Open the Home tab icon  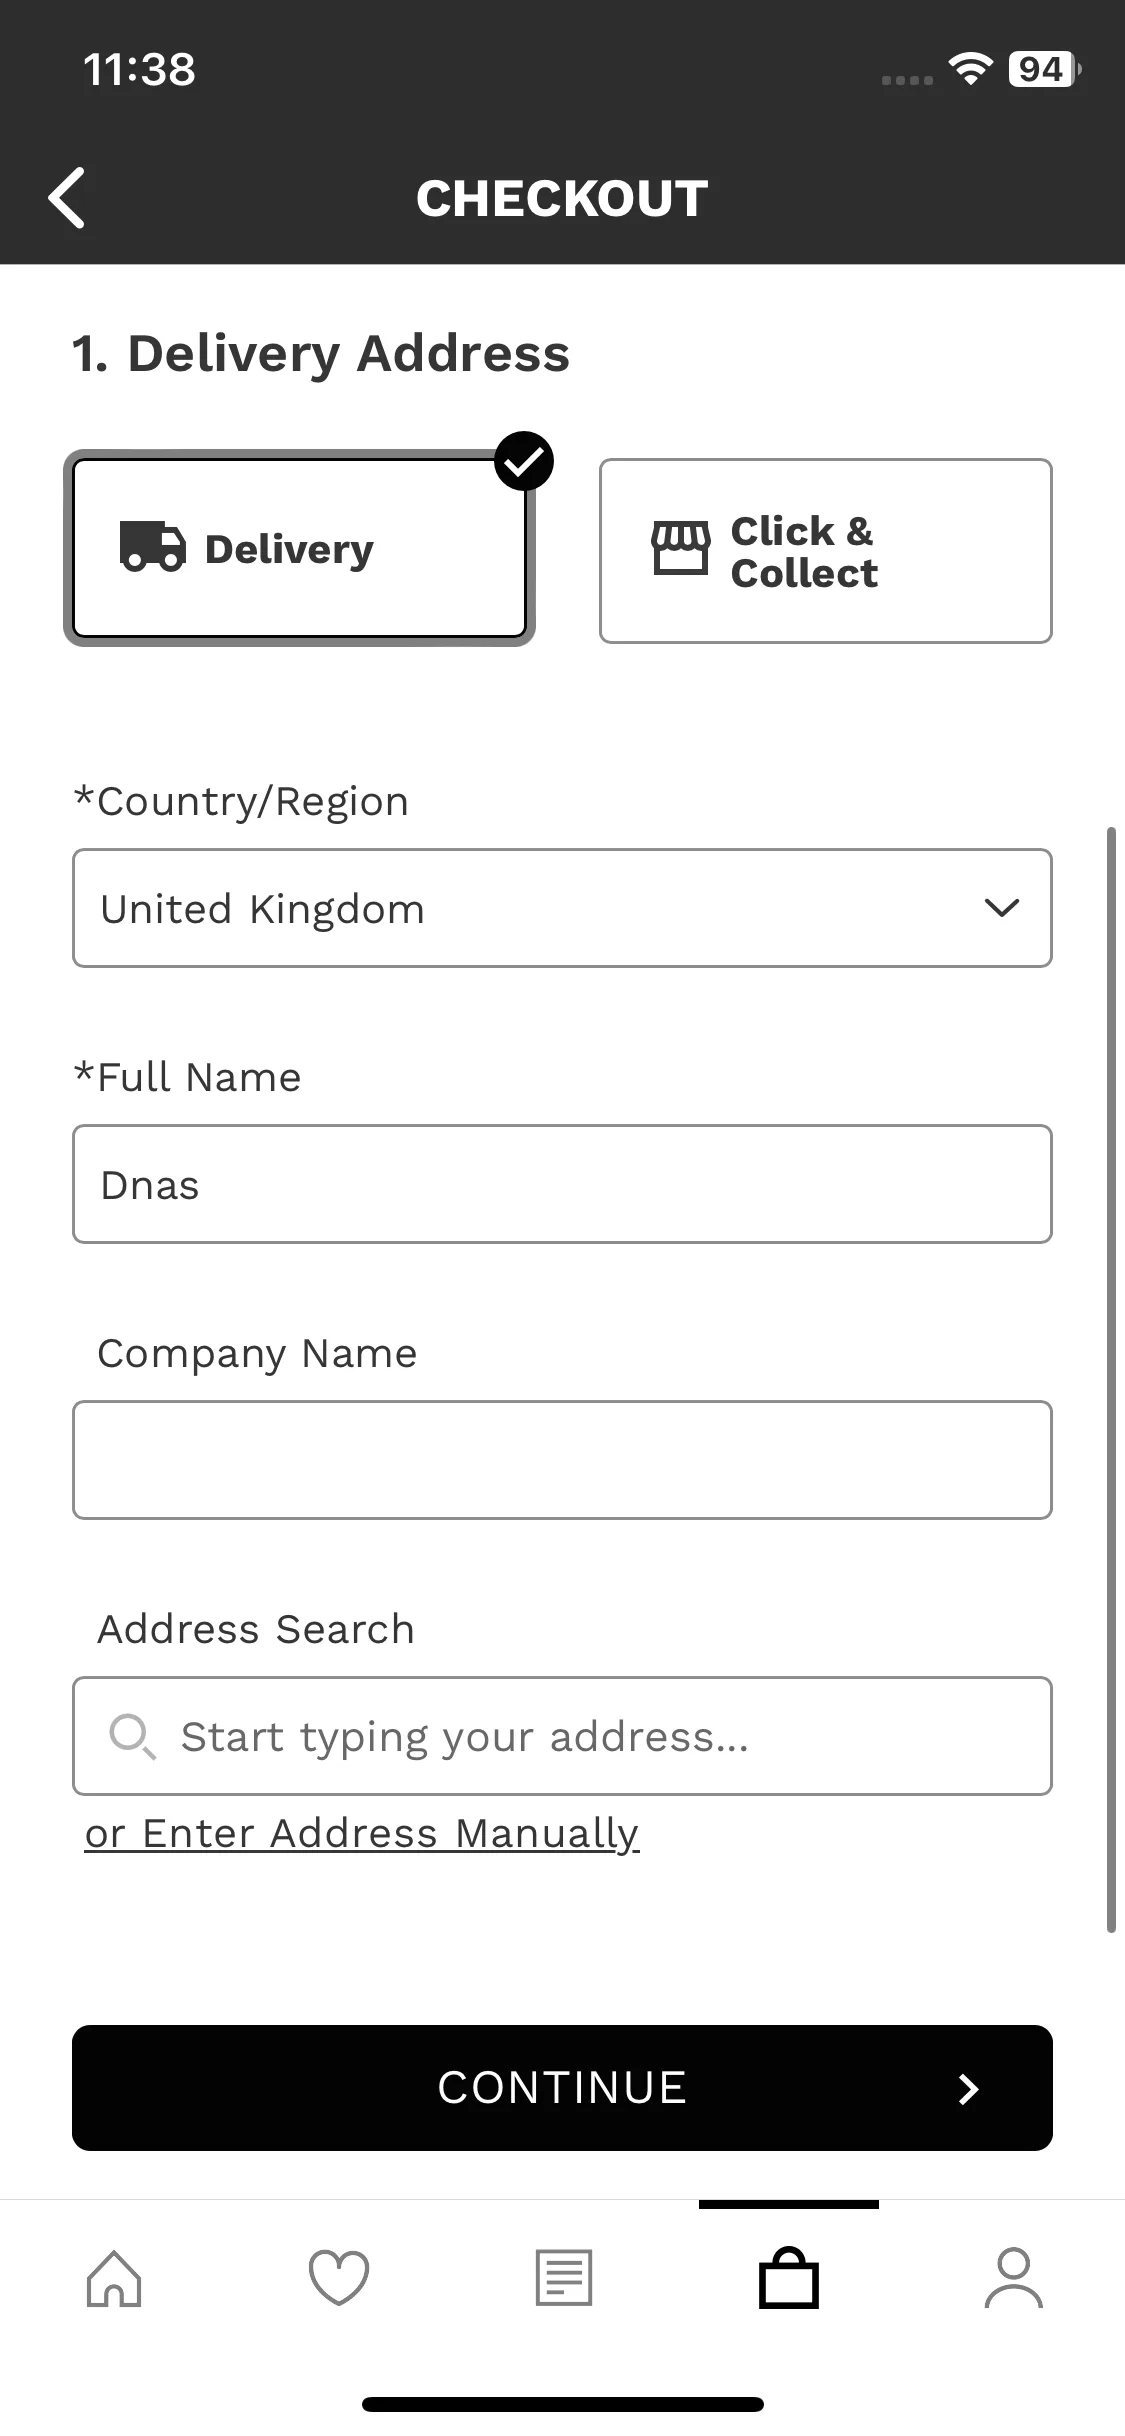[114, 2278]
